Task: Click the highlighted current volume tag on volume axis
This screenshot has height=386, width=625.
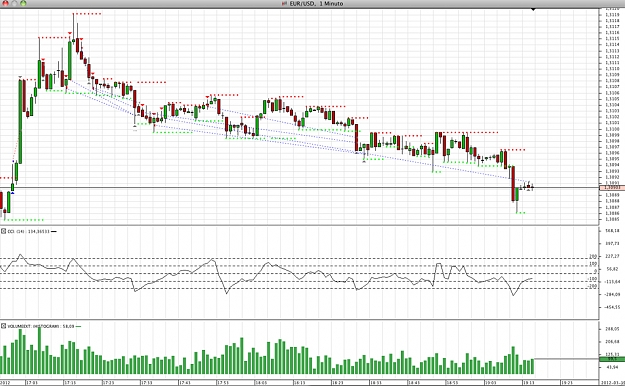Action: coord(612,359)
